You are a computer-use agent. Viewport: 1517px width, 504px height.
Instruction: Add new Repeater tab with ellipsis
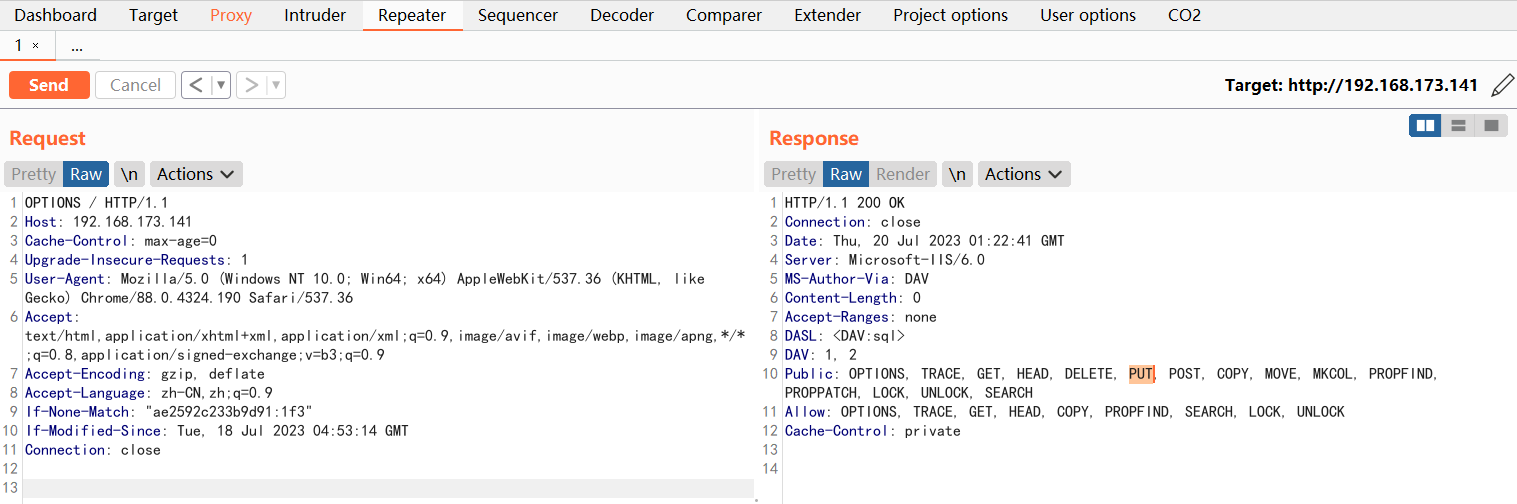tap(77, 46)
